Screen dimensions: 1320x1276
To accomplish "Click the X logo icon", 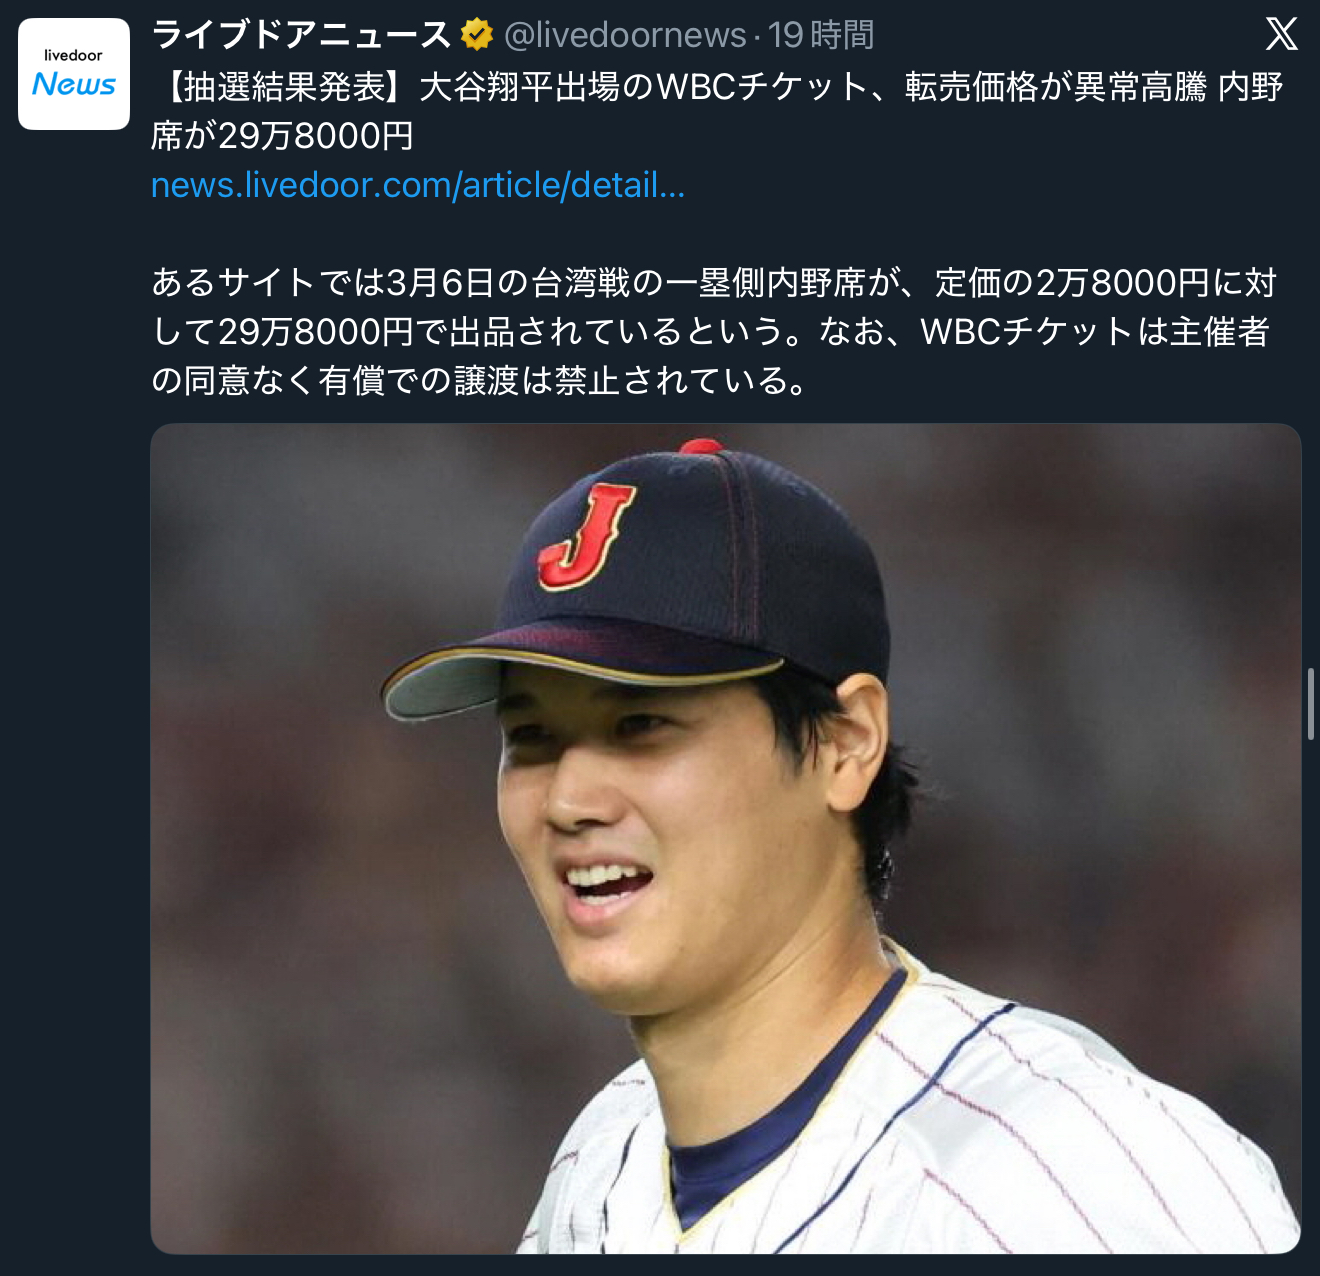I will (x=1281, y=34).
